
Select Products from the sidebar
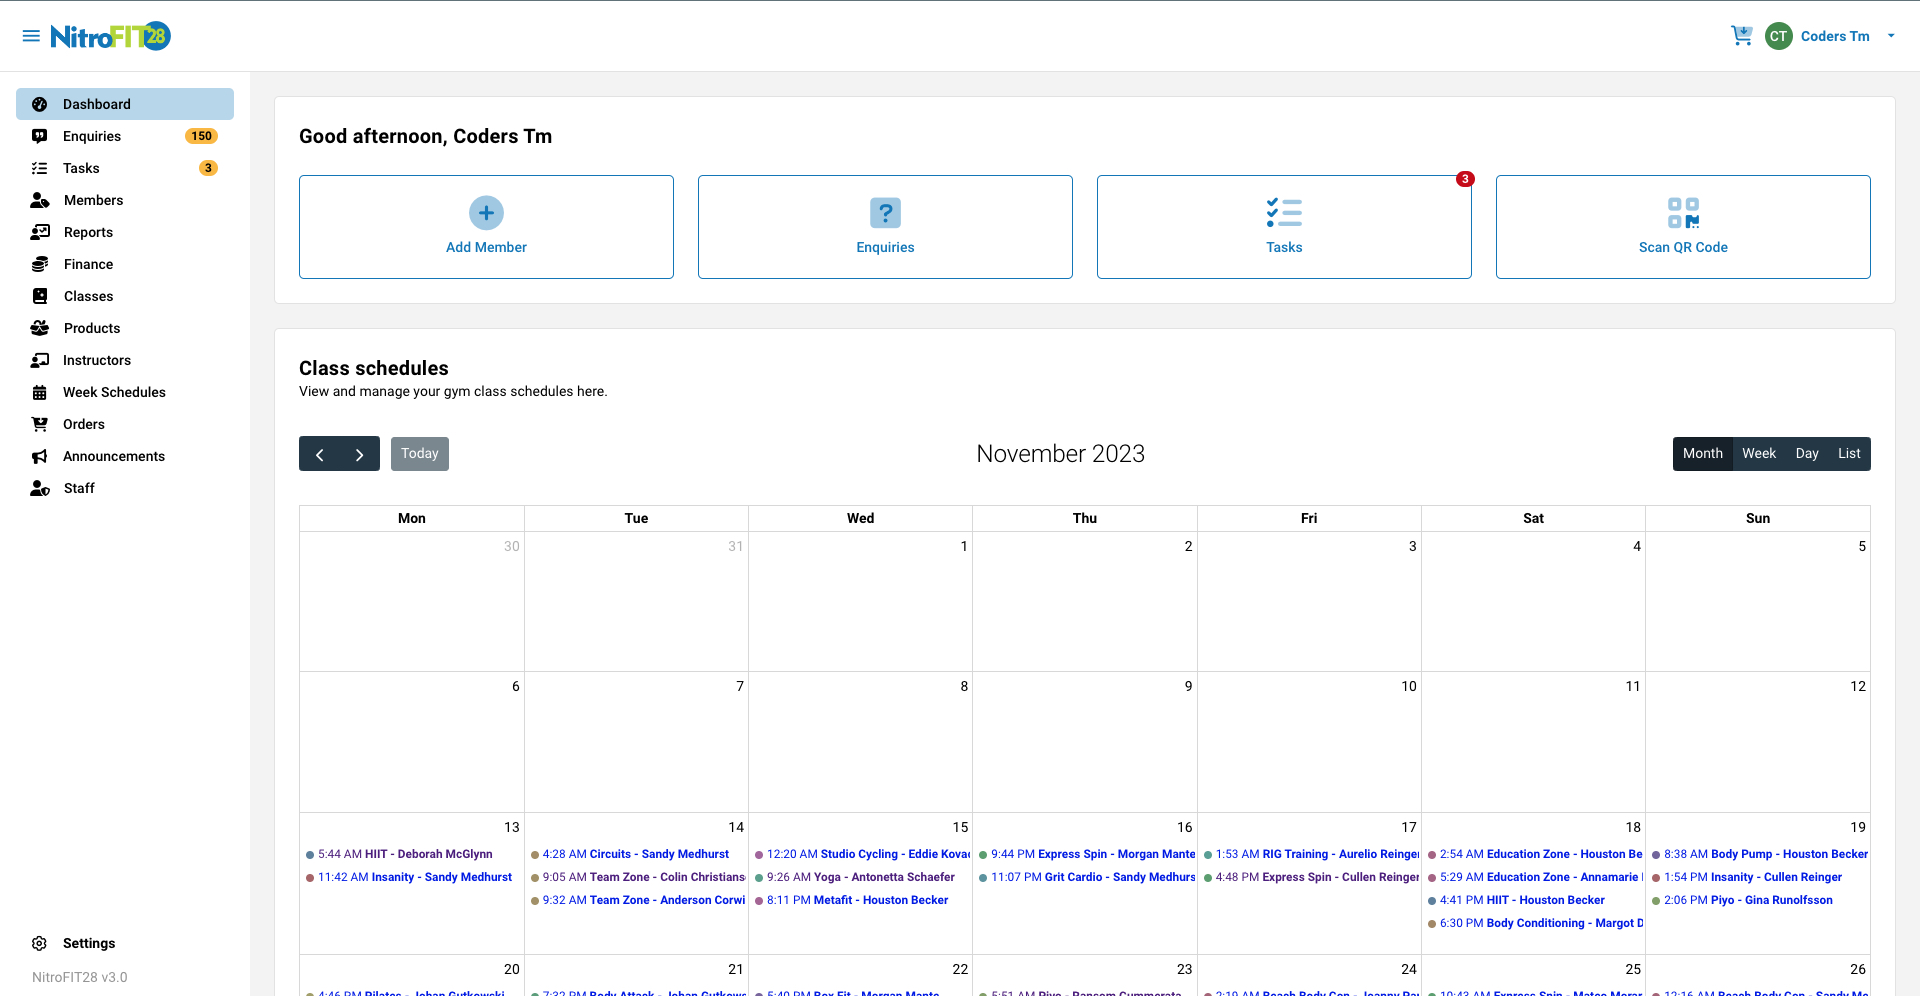(91, 328)
